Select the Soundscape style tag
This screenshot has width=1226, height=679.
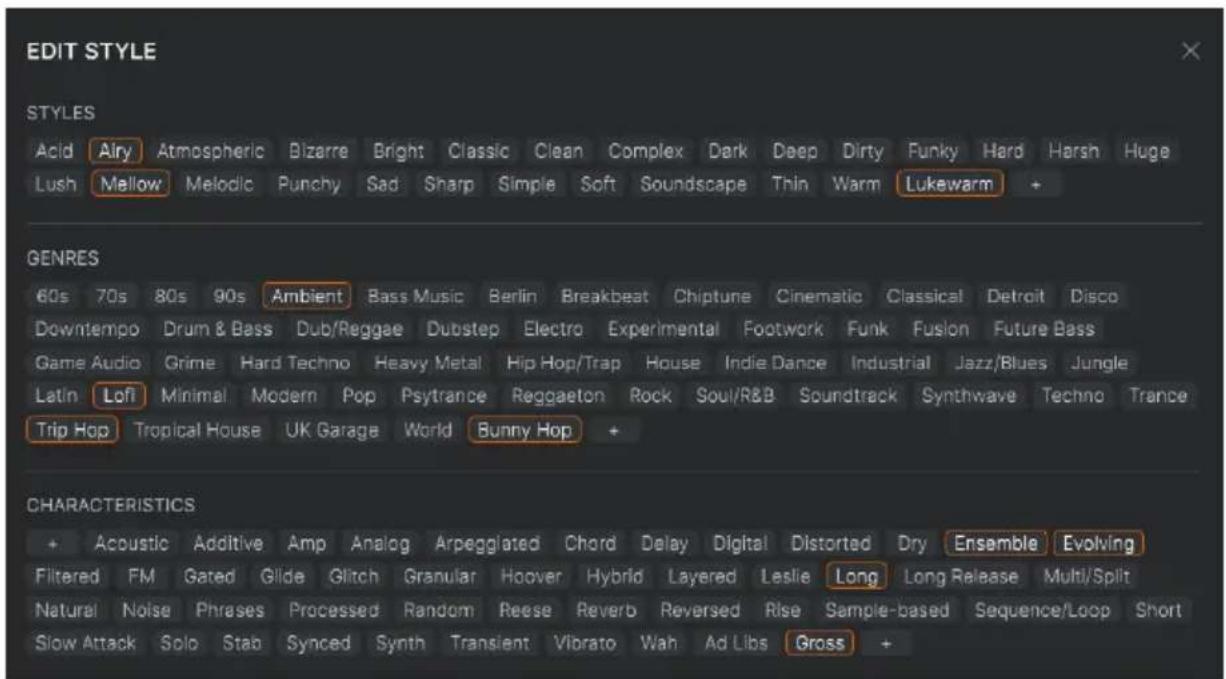pyautogui.click(x=695, y=184)
